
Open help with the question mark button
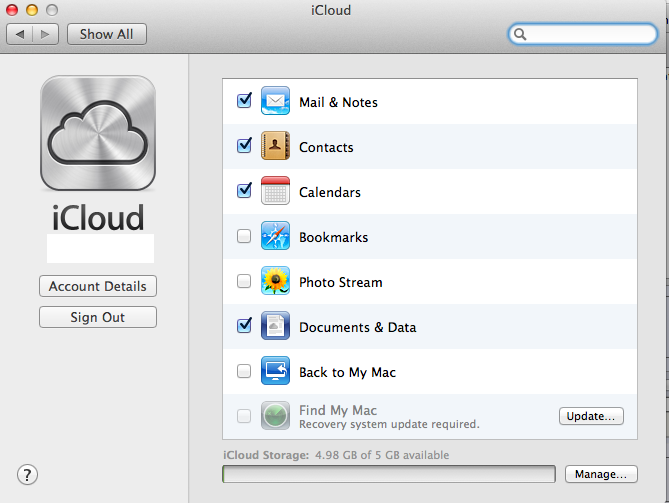coord(27,474)
